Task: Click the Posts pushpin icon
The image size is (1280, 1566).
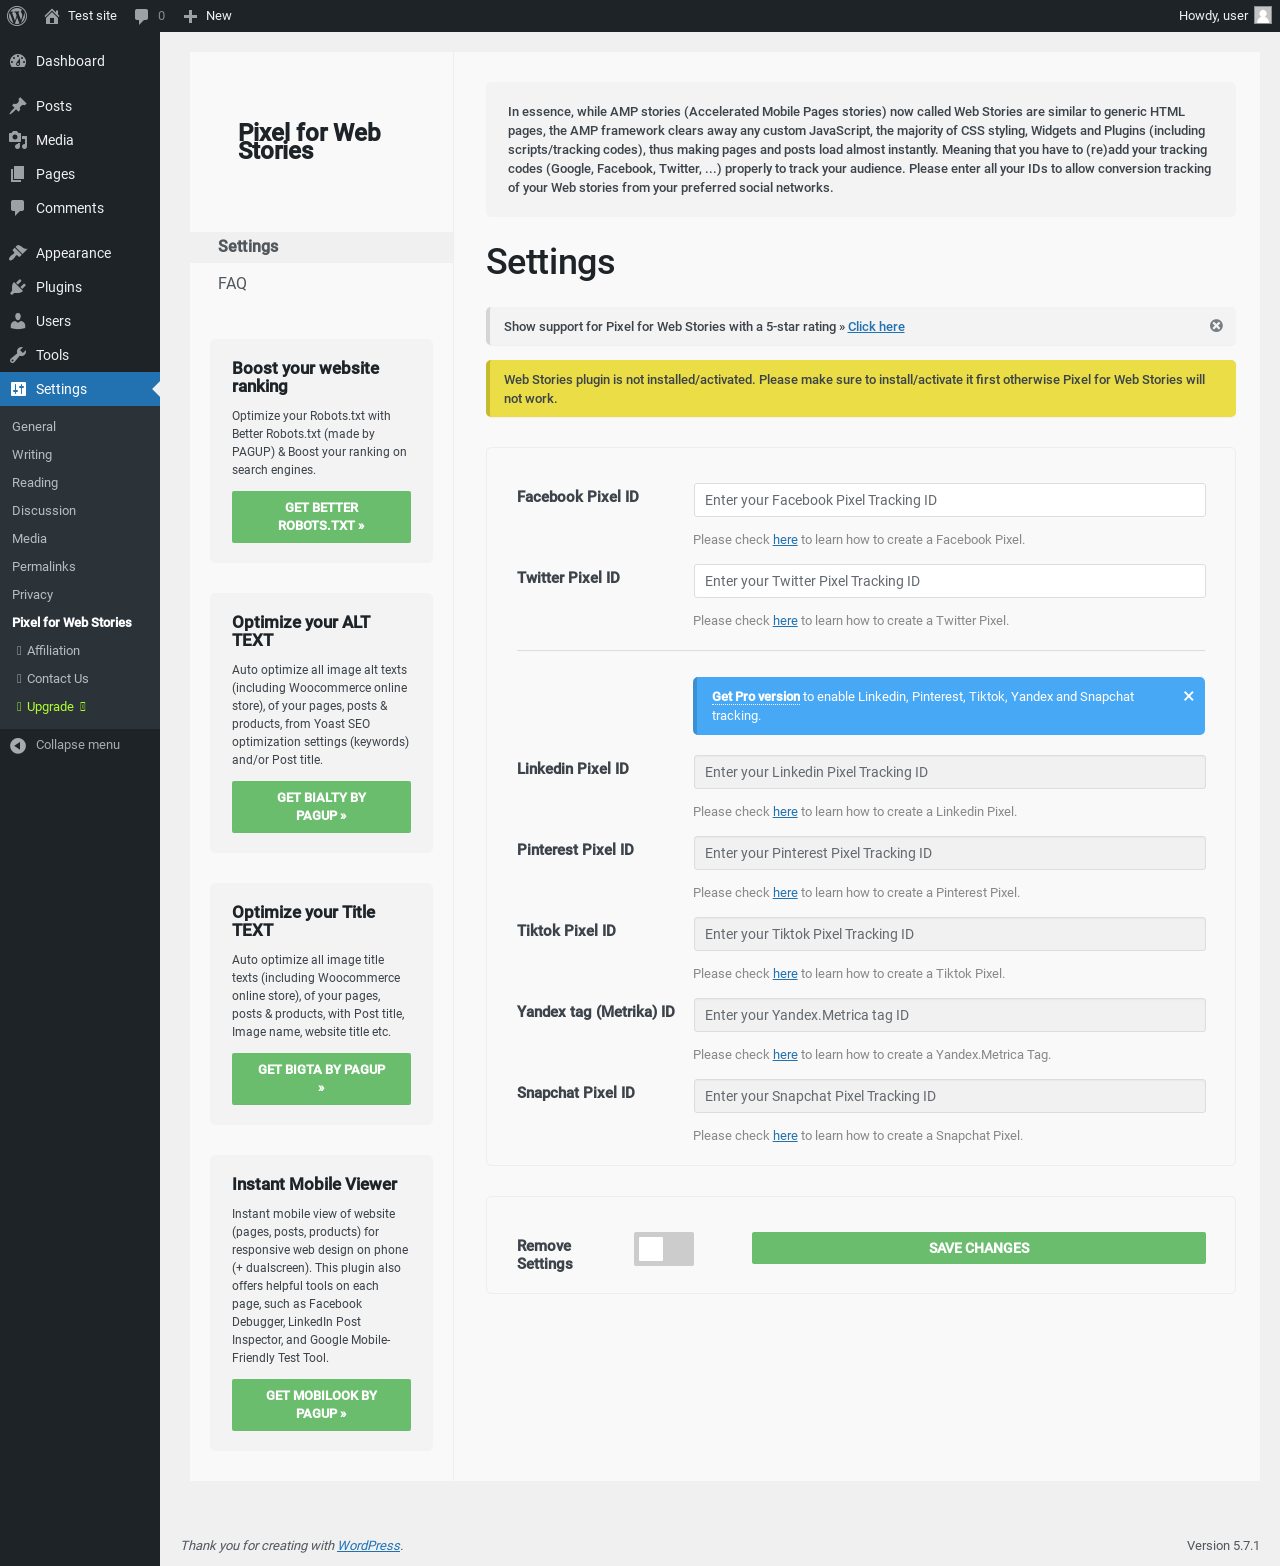Action: pos(18,106)
